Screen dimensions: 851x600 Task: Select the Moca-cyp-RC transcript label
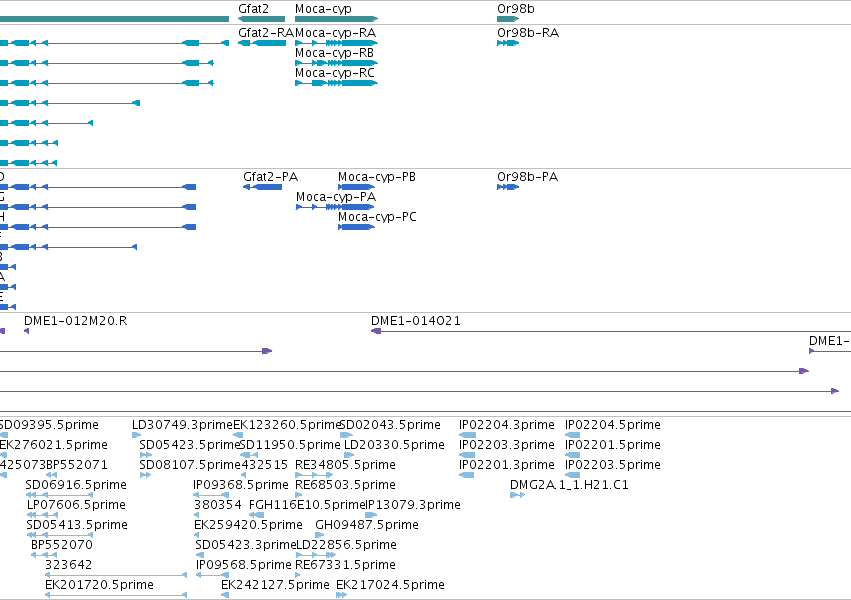(335, 73)
